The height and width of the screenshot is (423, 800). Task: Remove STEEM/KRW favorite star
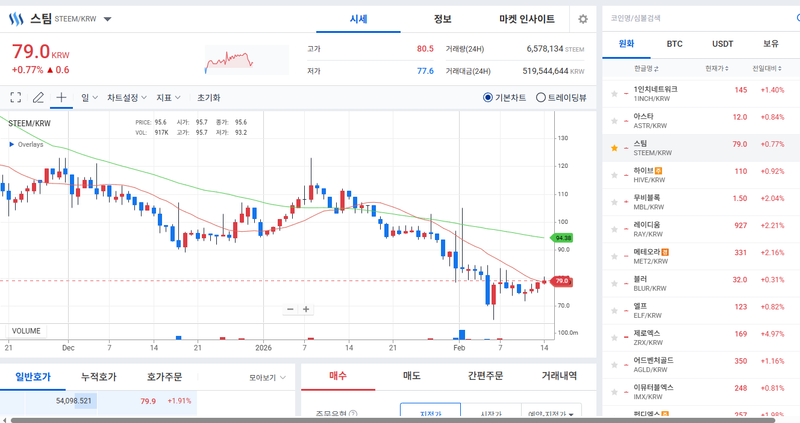(614, 148)
